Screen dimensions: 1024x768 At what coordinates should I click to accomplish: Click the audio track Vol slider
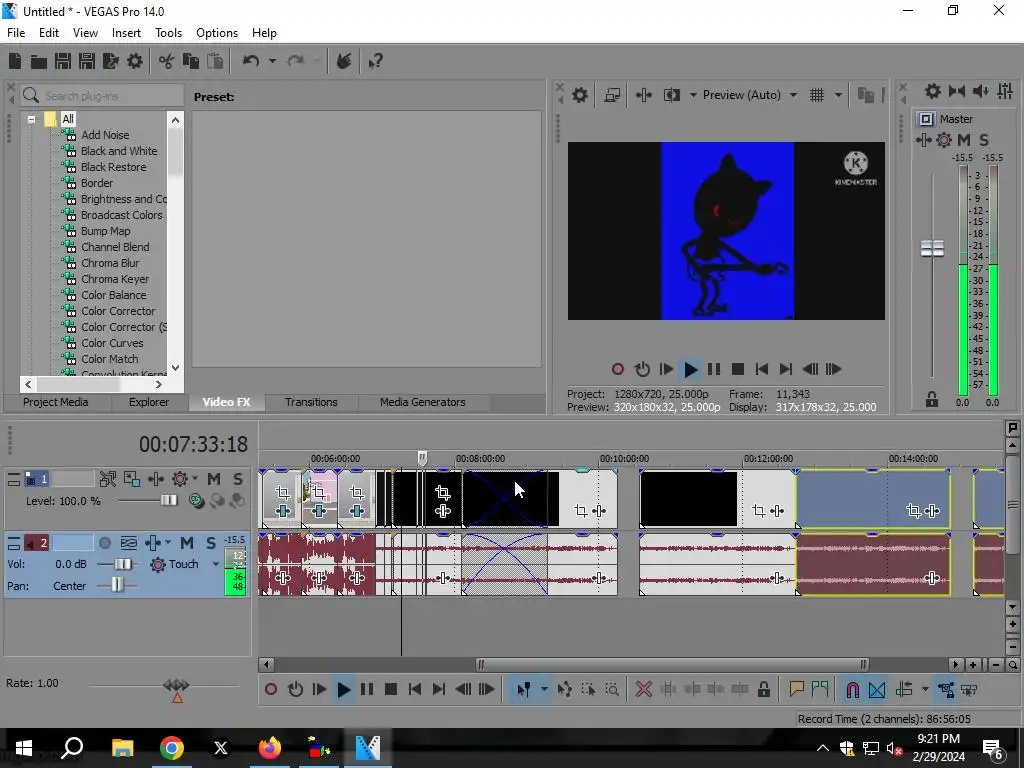(x=123, y=564)
